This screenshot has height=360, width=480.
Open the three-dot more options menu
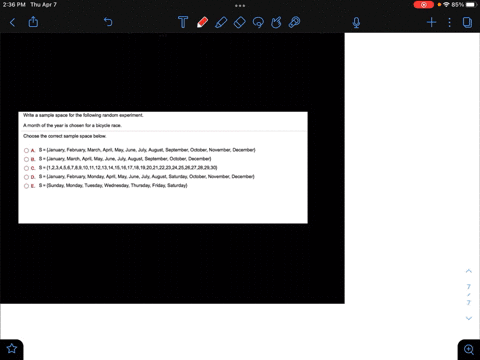point(449,22)
